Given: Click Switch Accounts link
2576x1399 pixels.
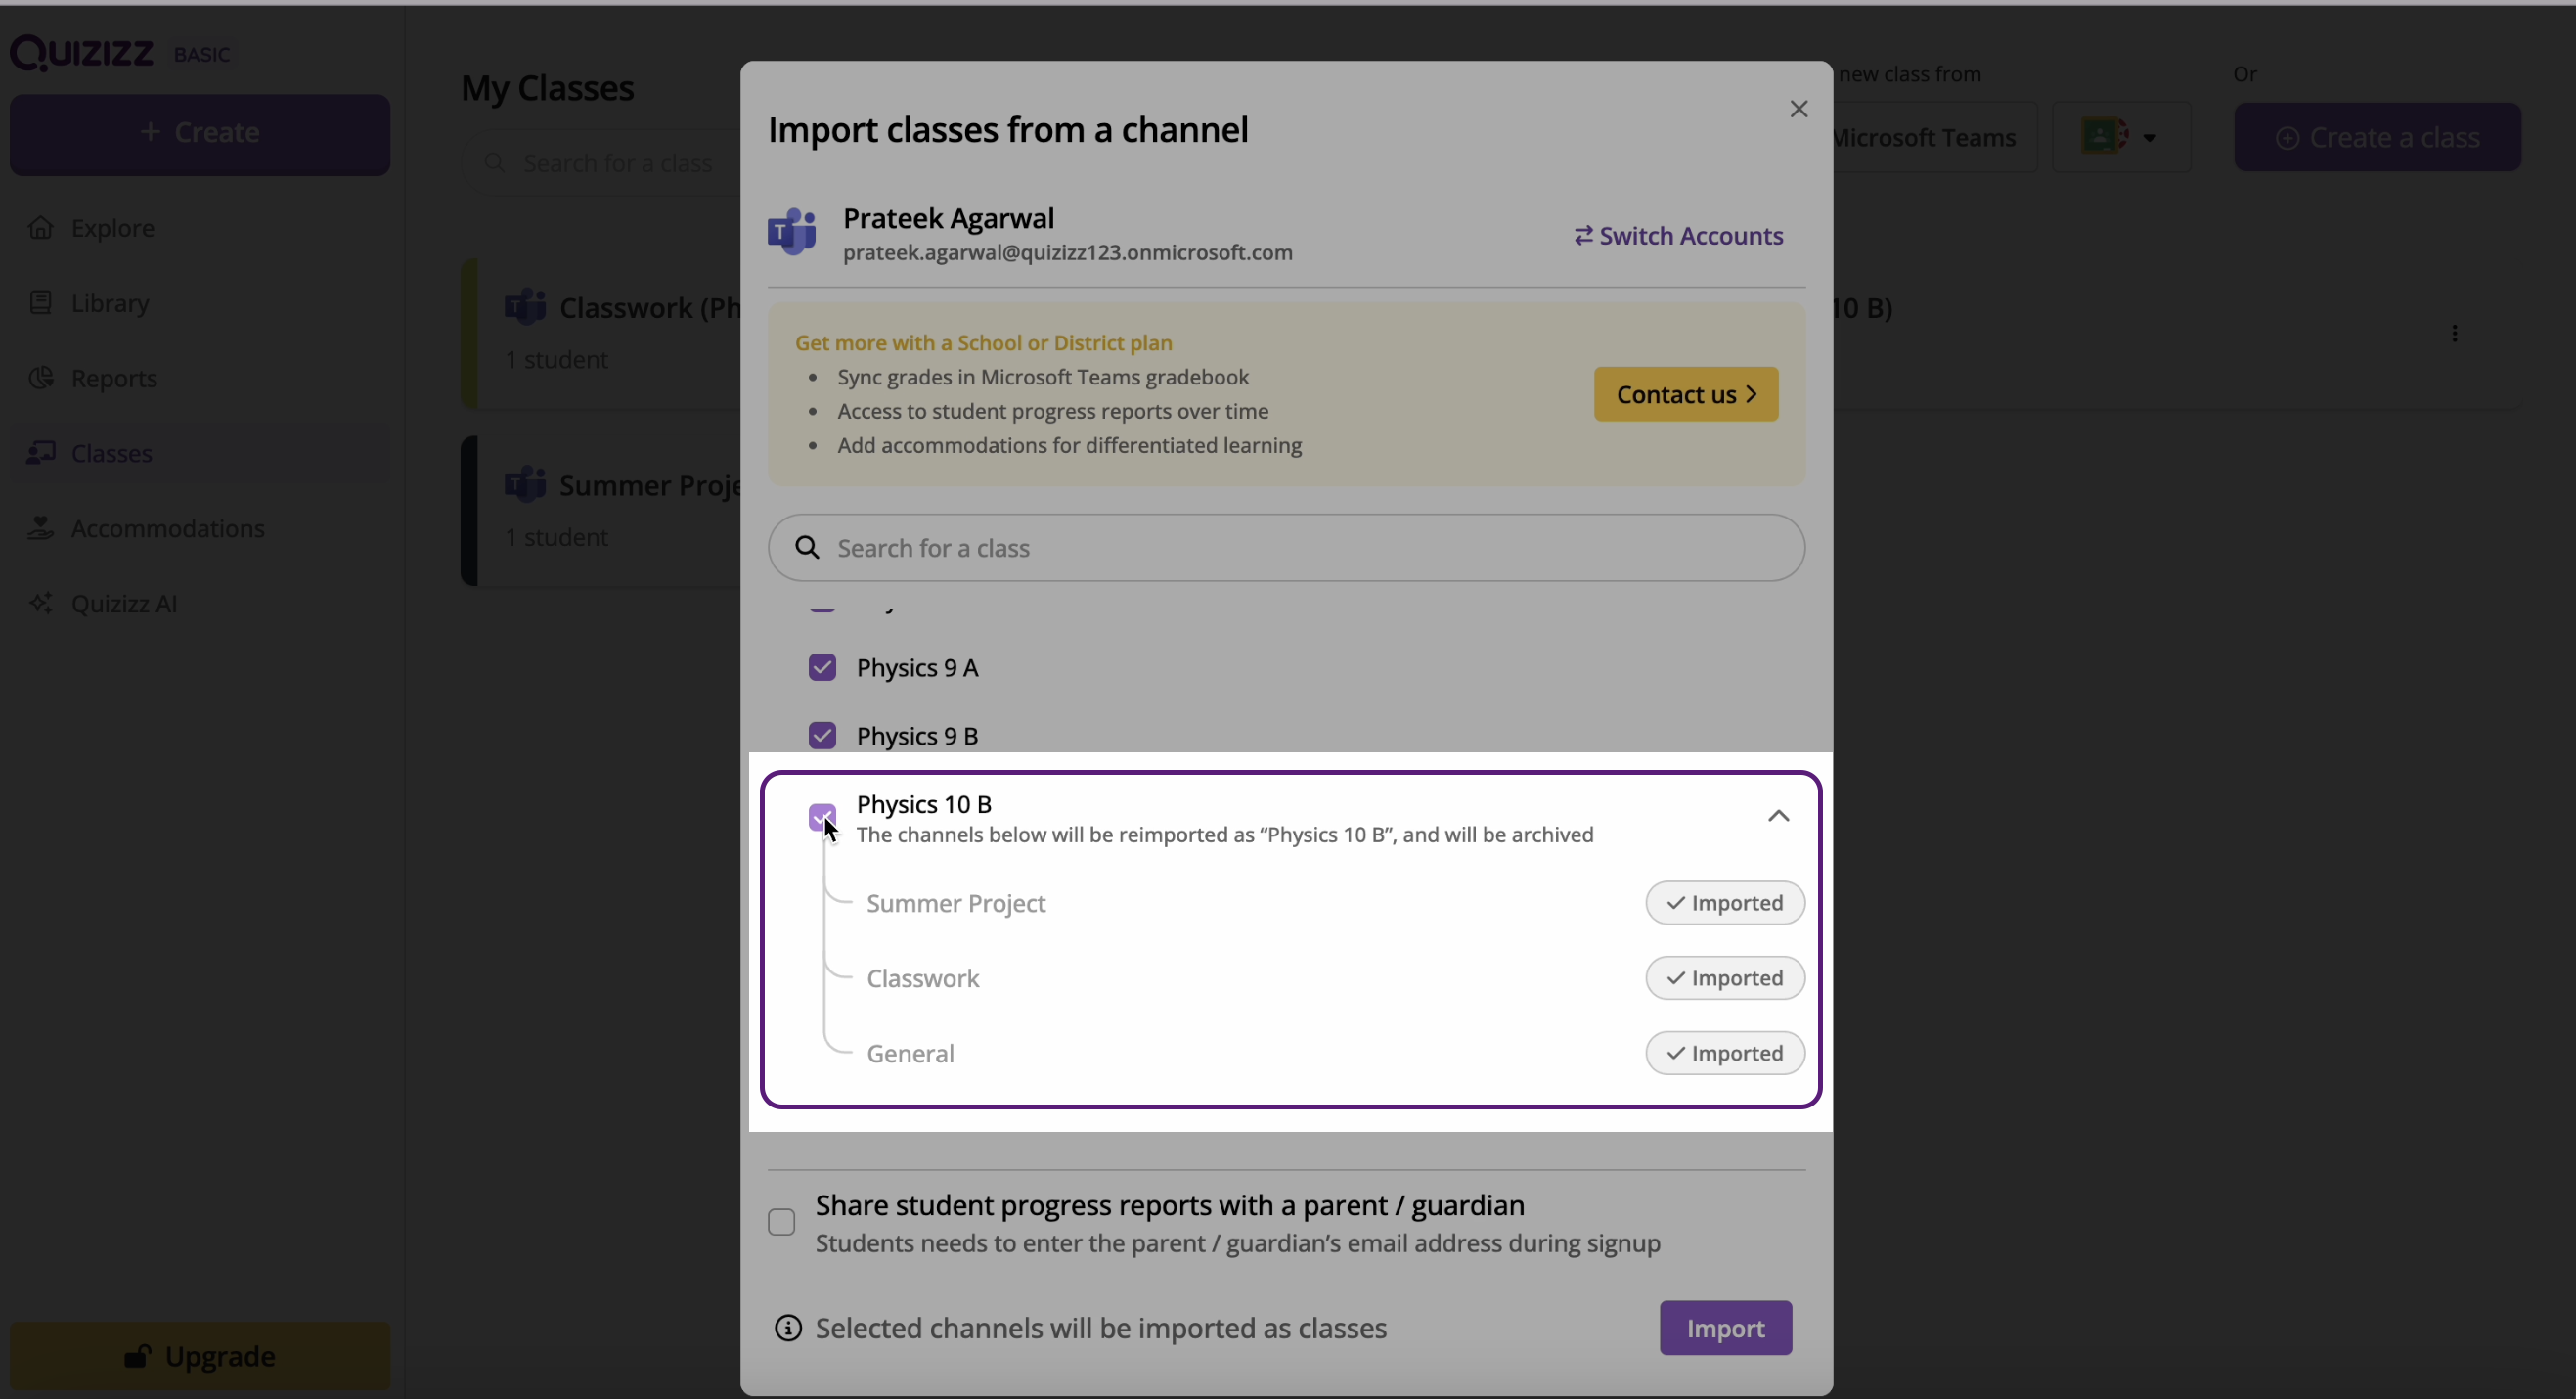Looking at the screenshot, I should pos(1678,236).
